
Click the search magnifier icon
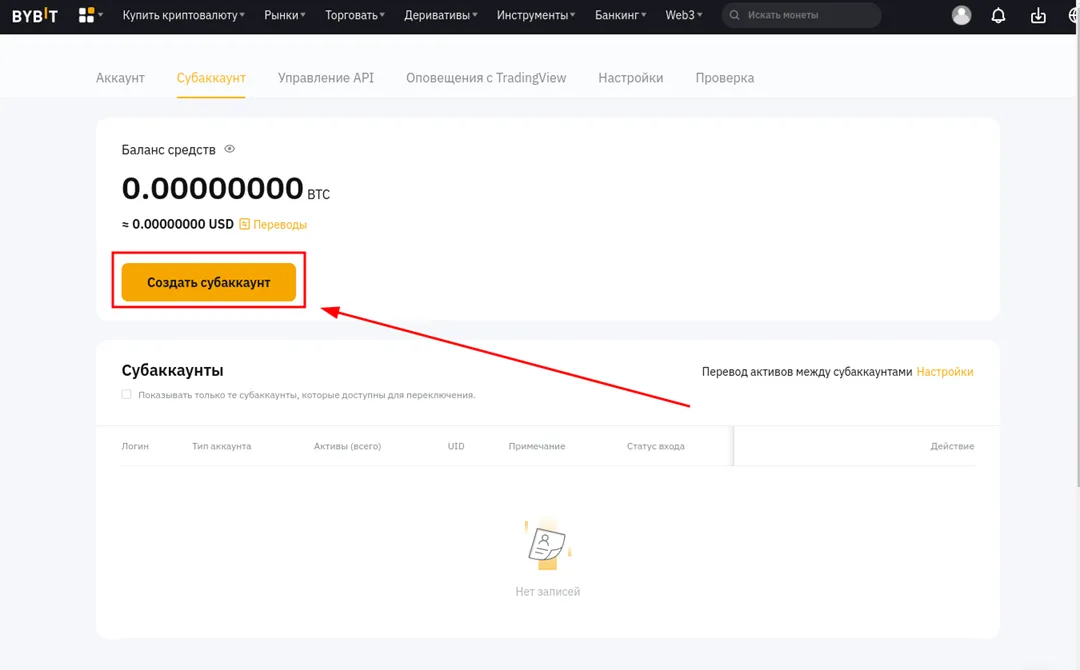click(x=736, y=16)
